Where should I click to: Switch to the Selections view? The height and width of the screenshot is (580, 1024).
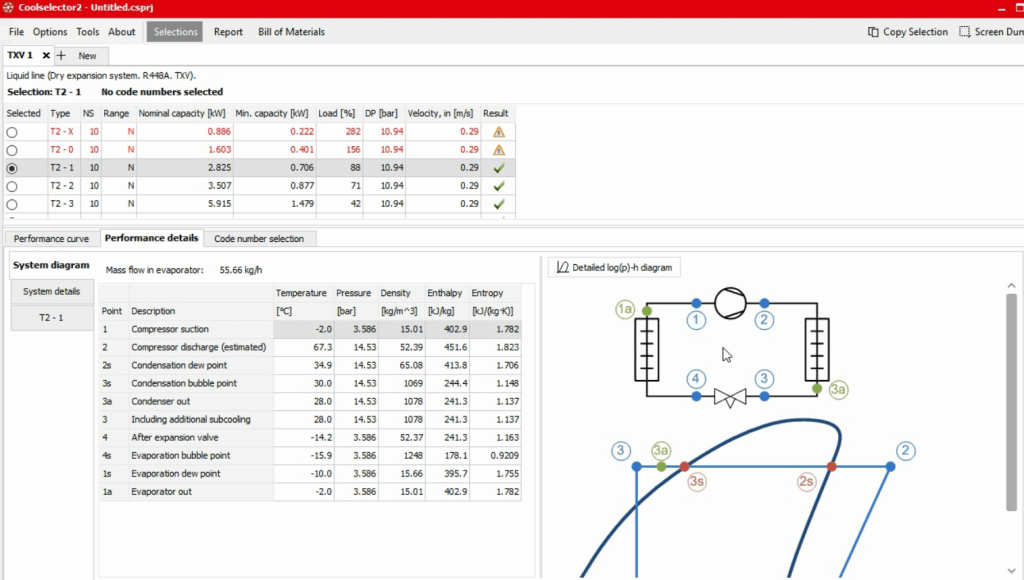175,31
